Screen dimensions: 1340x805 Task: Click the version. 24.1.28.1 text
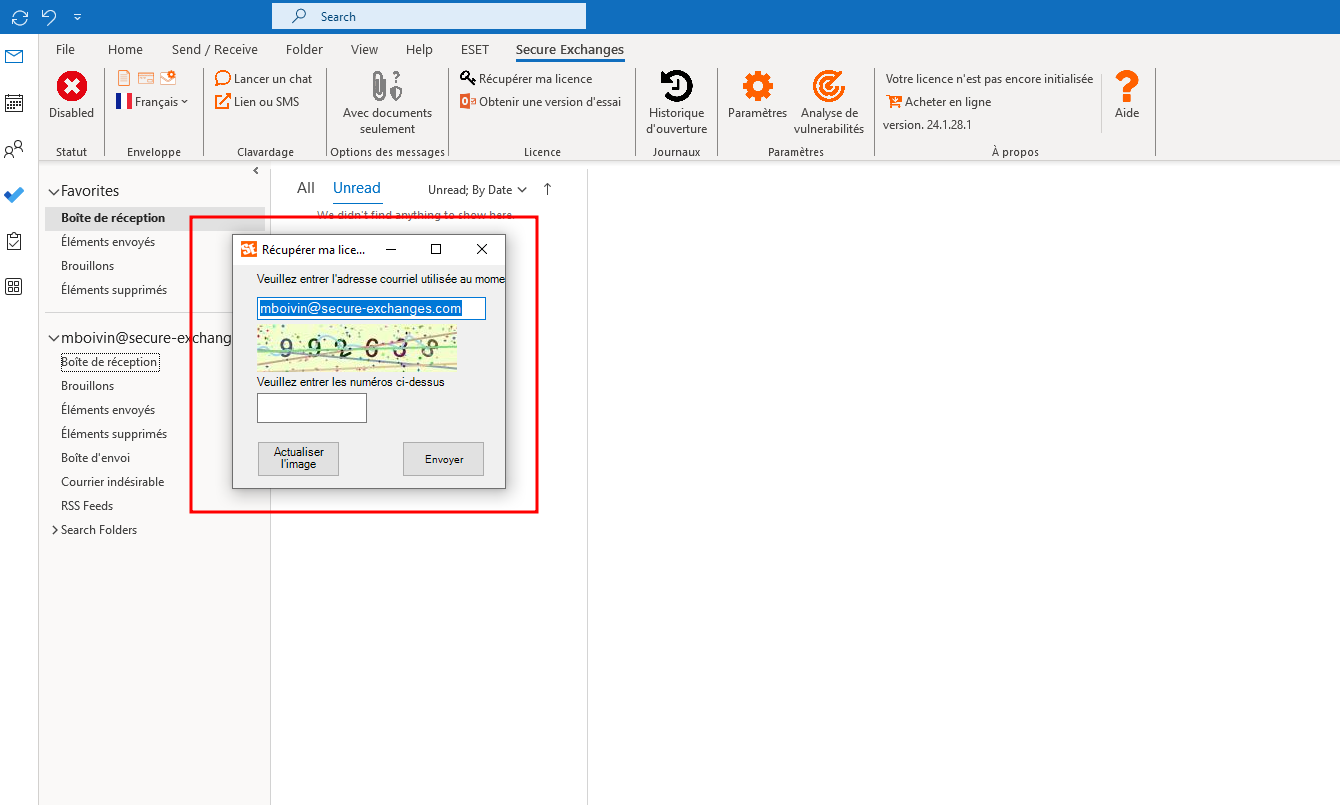point(927,125)
